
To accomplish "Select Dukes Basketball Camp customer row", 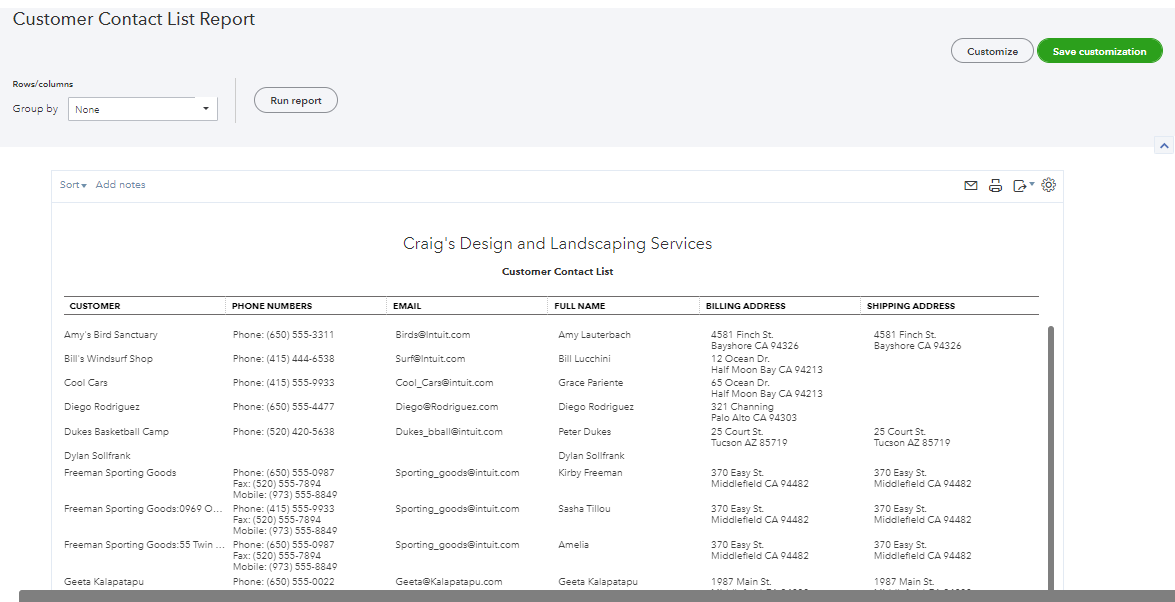I will [117, 431].
